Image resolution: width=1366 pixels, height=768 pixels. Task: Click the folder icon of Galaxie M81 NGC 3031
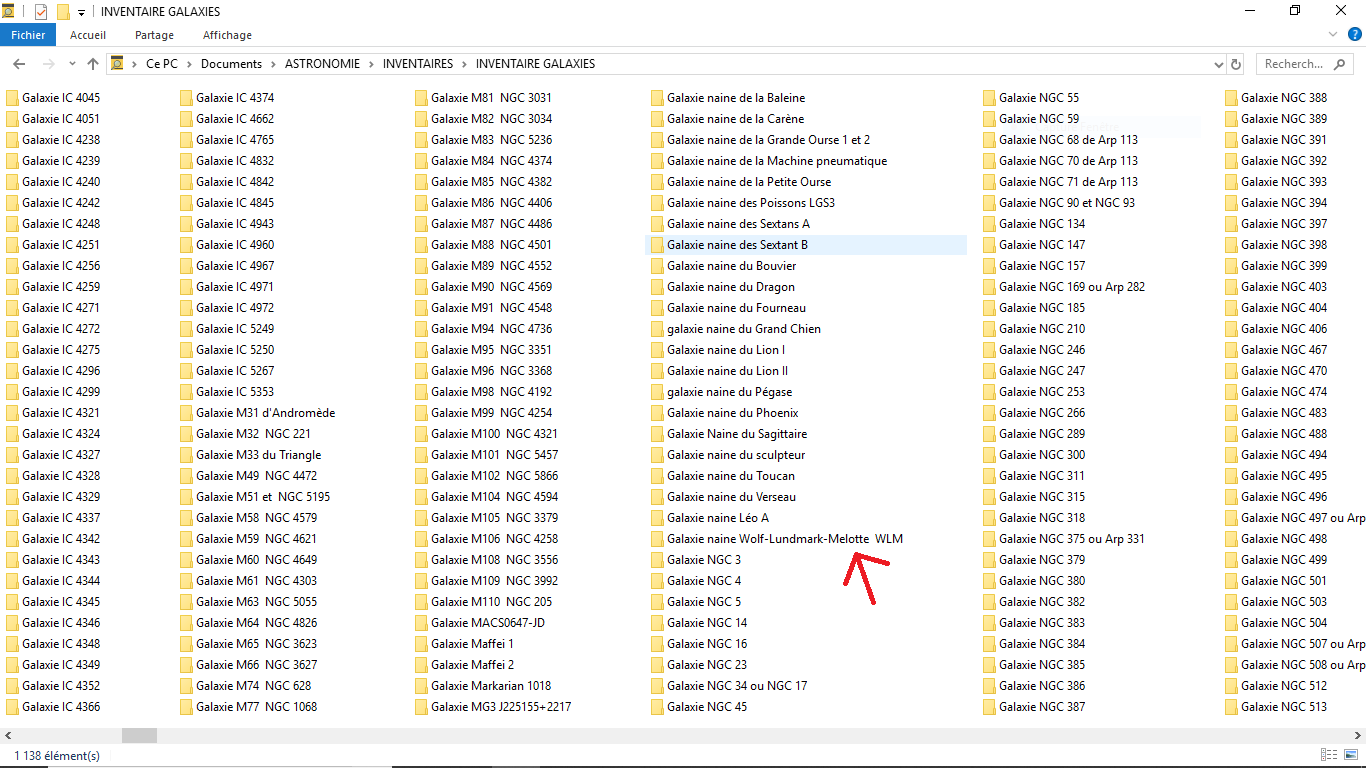click(x=421, y=98)
